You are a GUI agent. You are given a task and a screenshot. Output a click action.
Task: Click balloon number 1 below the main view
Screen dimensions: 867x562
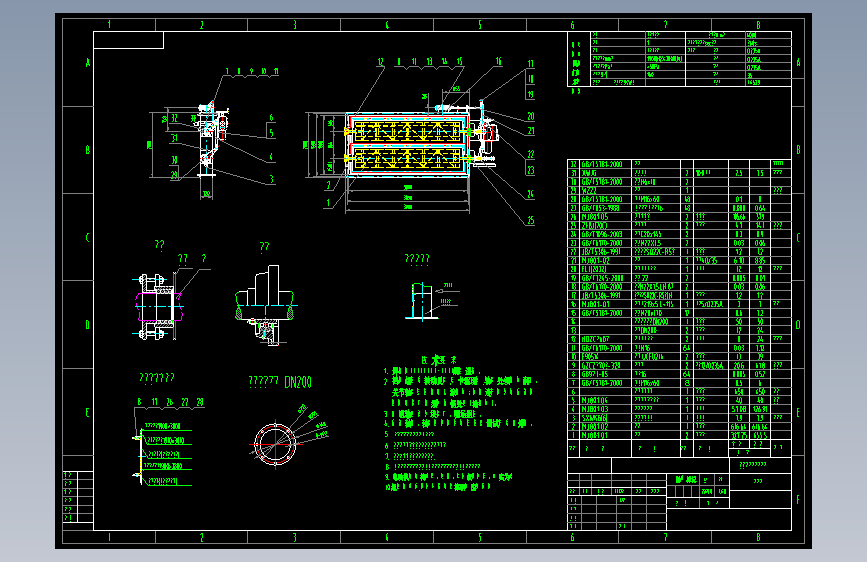[328, 203]
